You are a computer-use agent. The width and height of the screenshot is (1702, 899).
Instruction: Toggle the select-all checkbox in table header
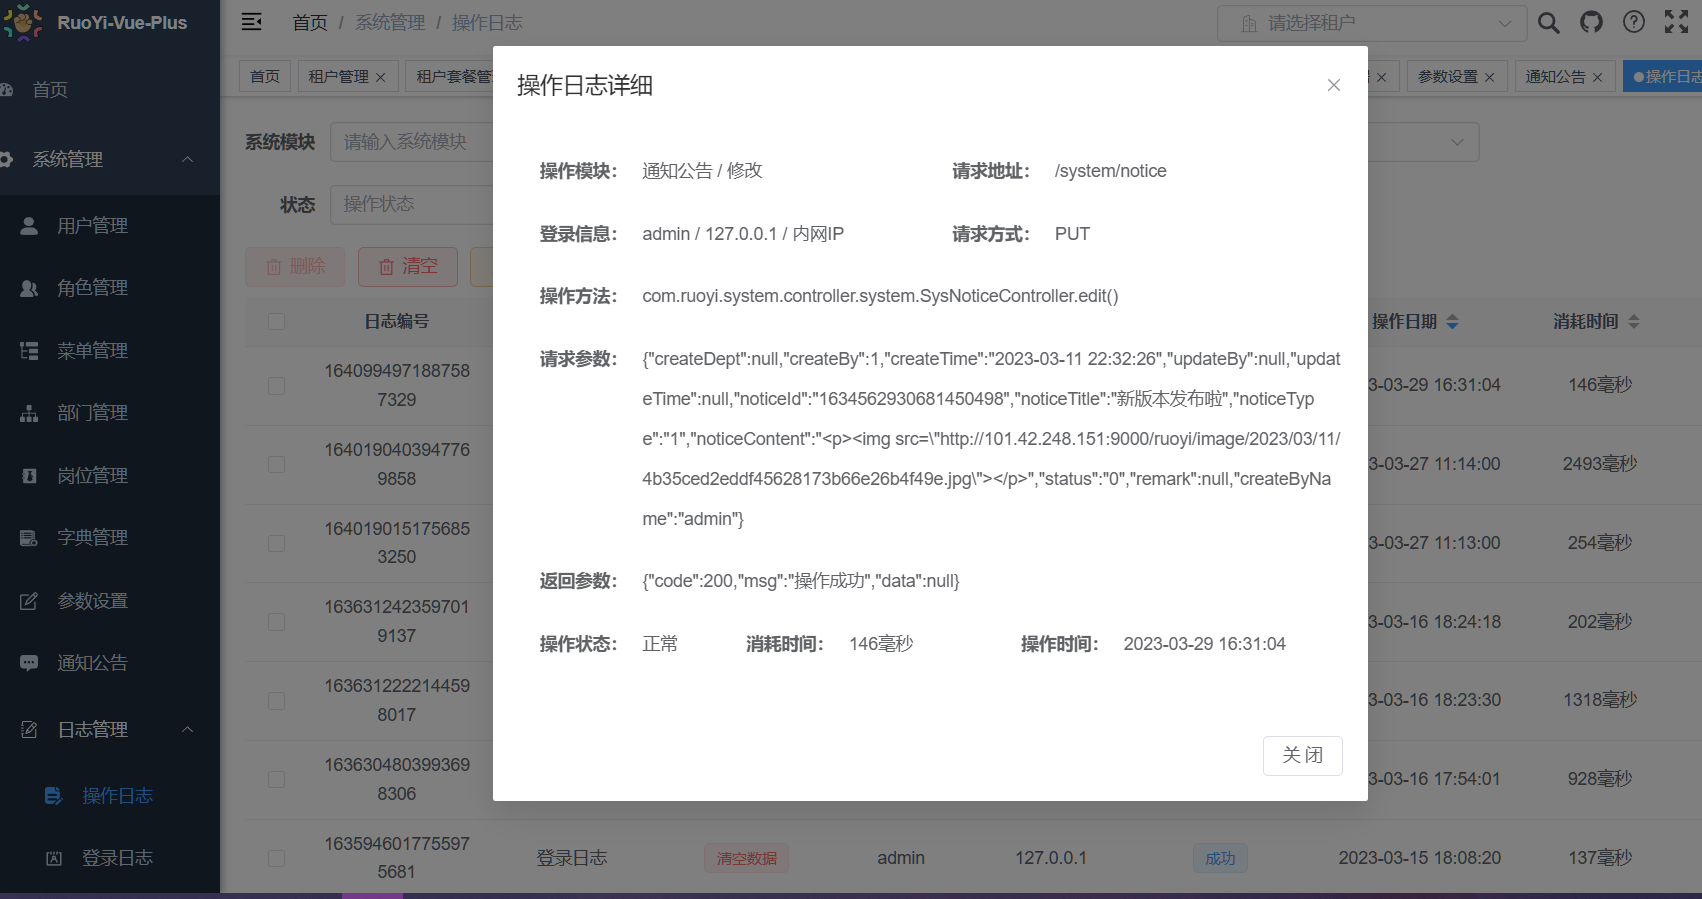[277, 321]
